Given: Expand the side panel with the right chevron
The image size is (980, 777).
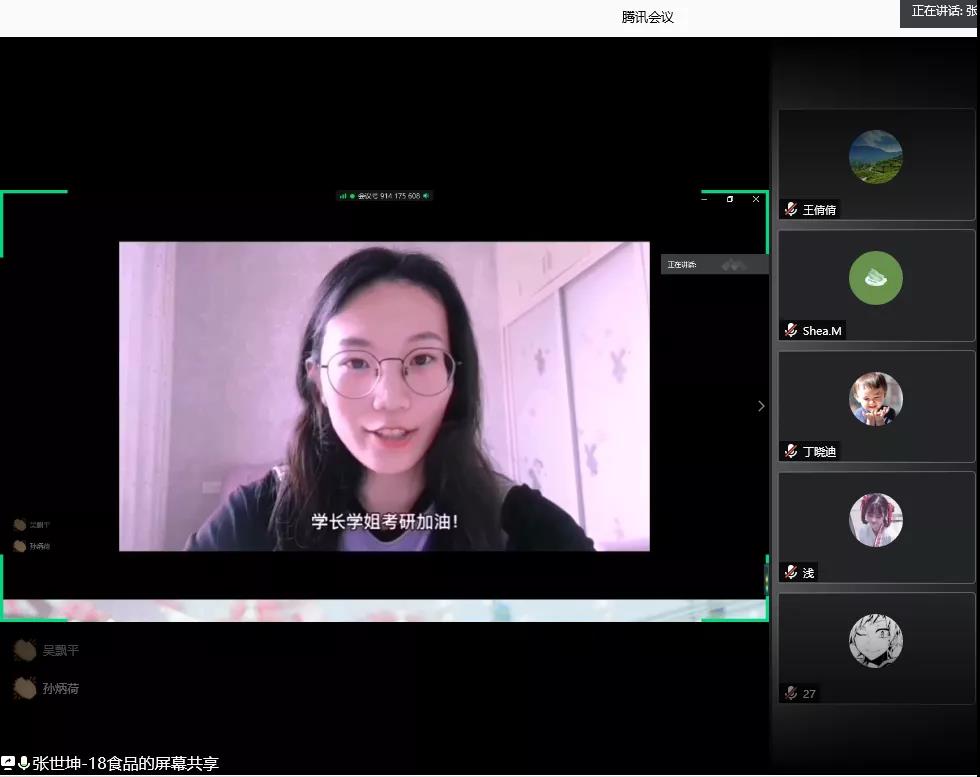Looking at the screenshot, I should tap(761, 406).
